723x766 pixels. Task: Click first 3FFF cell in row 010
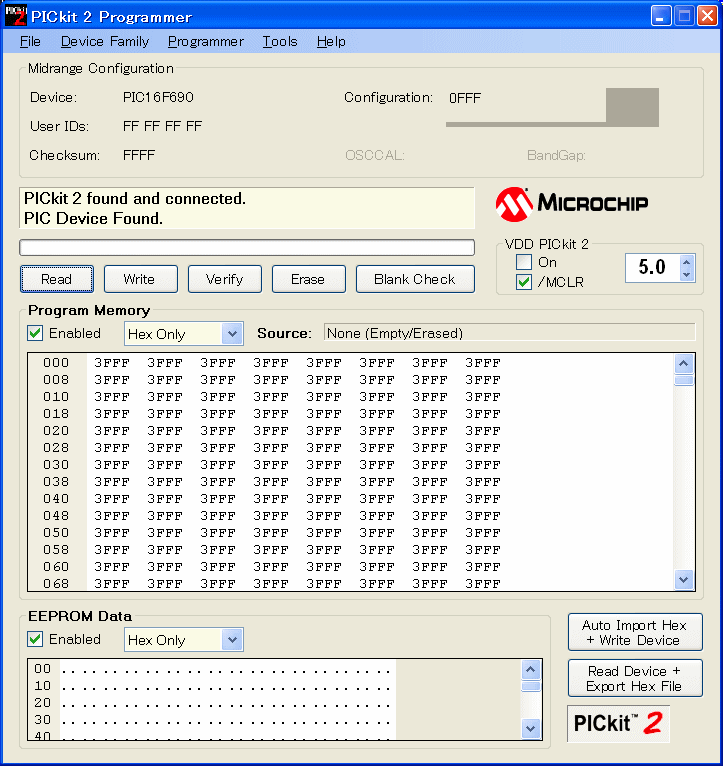(112, 397)
